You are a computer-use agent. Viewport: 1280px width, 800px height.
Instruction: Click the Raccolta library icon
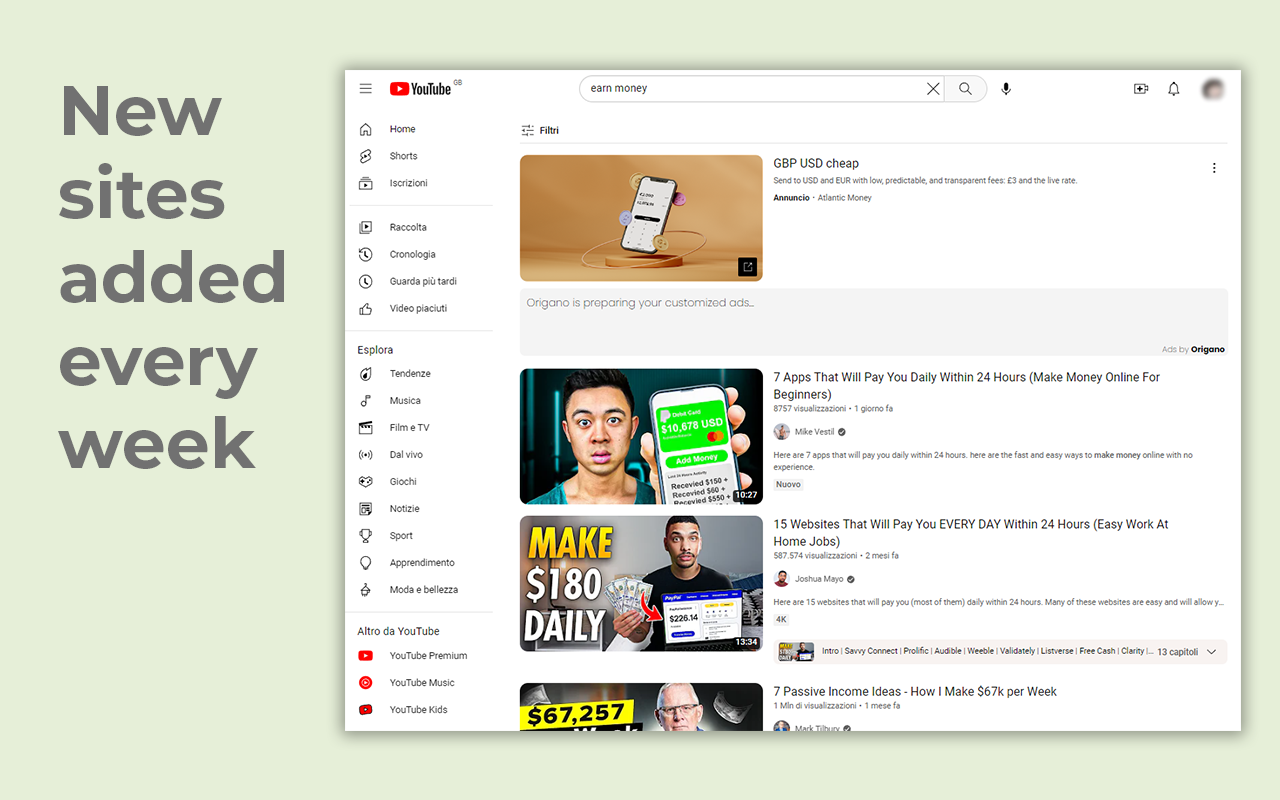pos(366,227)
